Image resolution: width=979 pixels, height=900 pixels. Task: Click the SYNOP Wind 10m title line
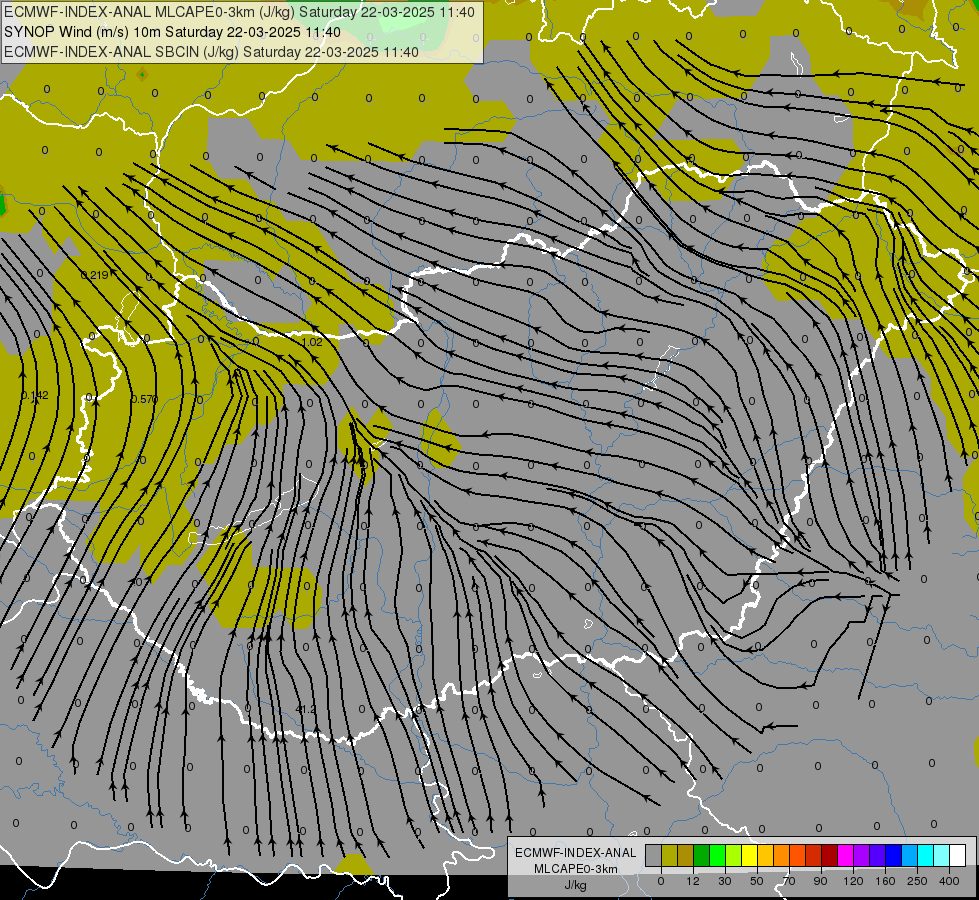coord(172,32)
